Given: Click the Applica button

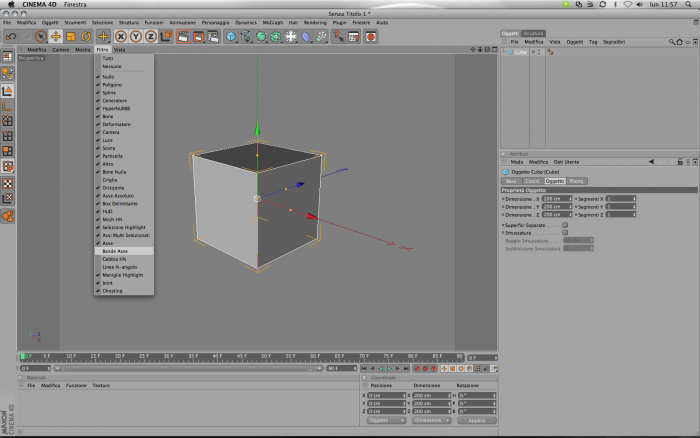Looking at the screenshot, I should 477,420.
